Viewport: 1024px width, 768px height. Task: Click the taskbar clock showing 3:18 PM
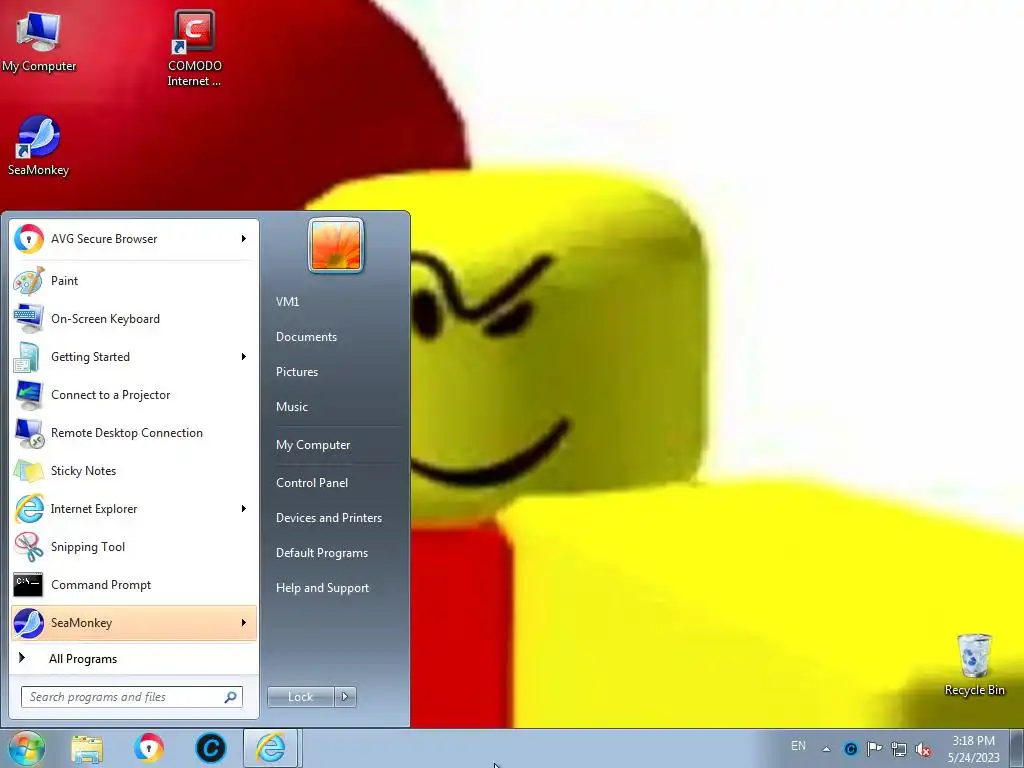(973, 749)
